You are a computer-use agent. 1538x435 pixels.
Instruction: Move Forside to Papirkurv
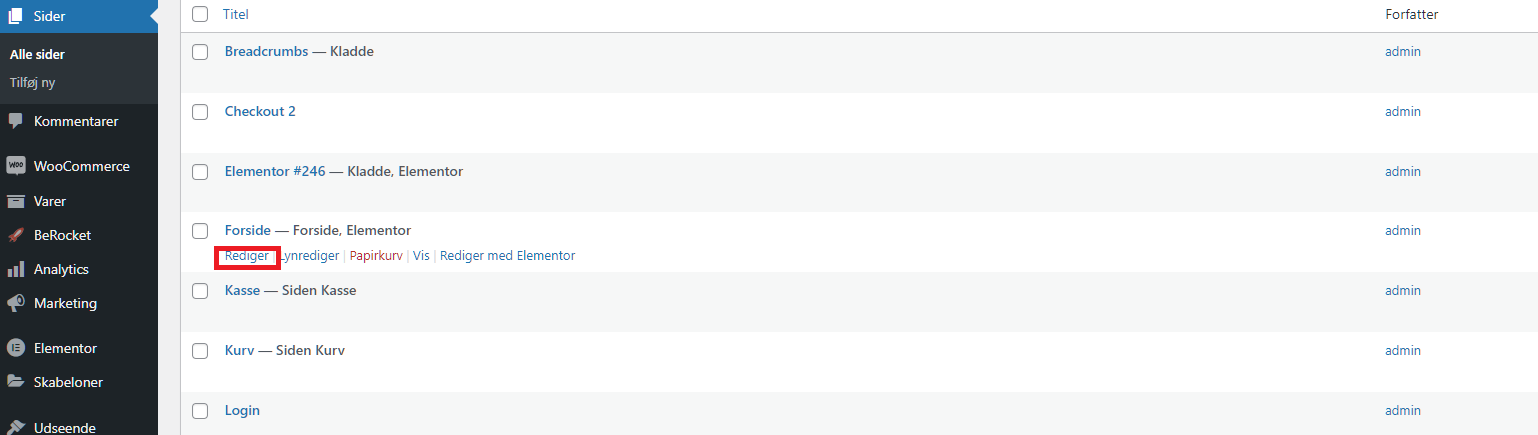pyautogui.click(x=376, y=256)
